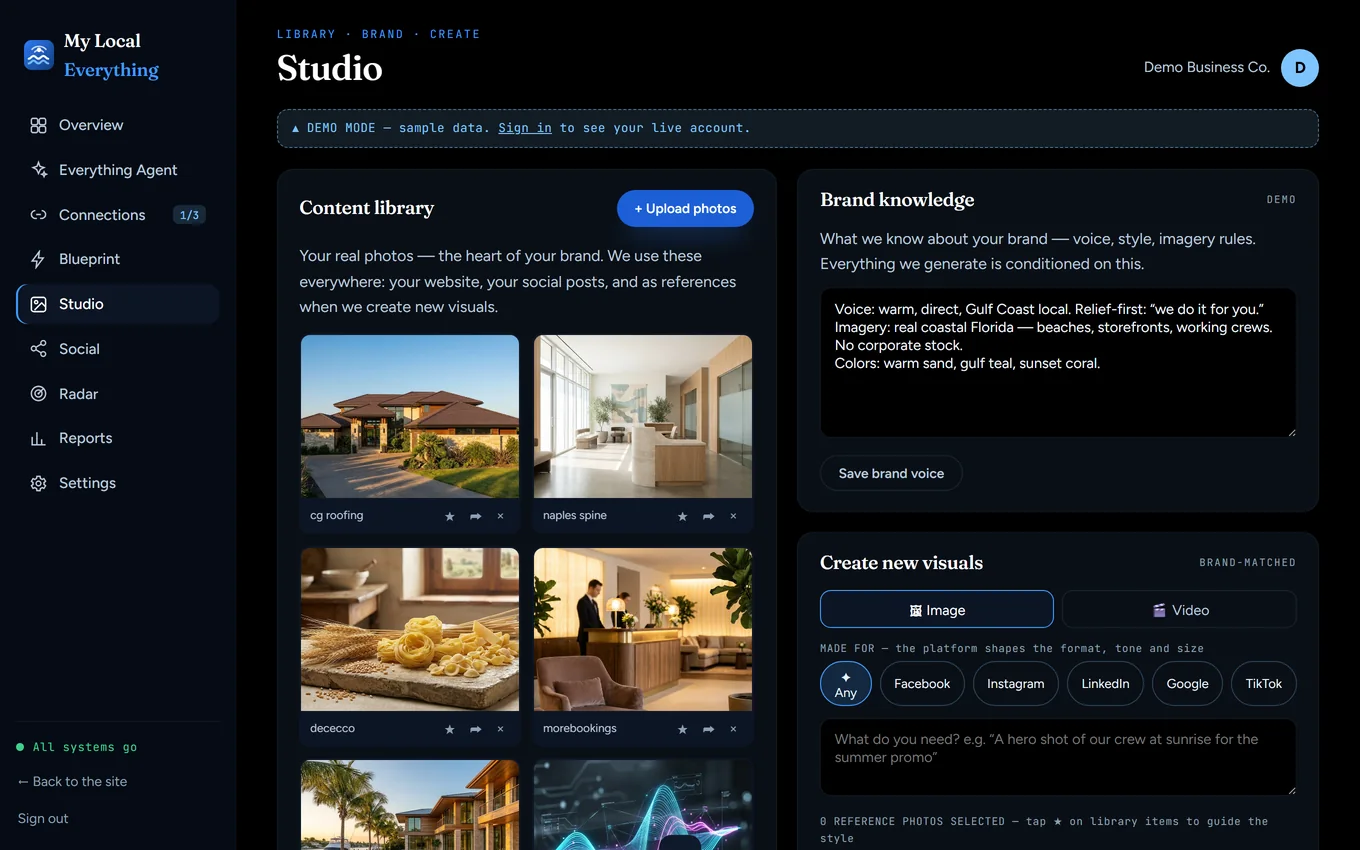This screenshot has height=850, width=1360.
Task: Click the Social share-nodes icon
Action: (38, 349)
